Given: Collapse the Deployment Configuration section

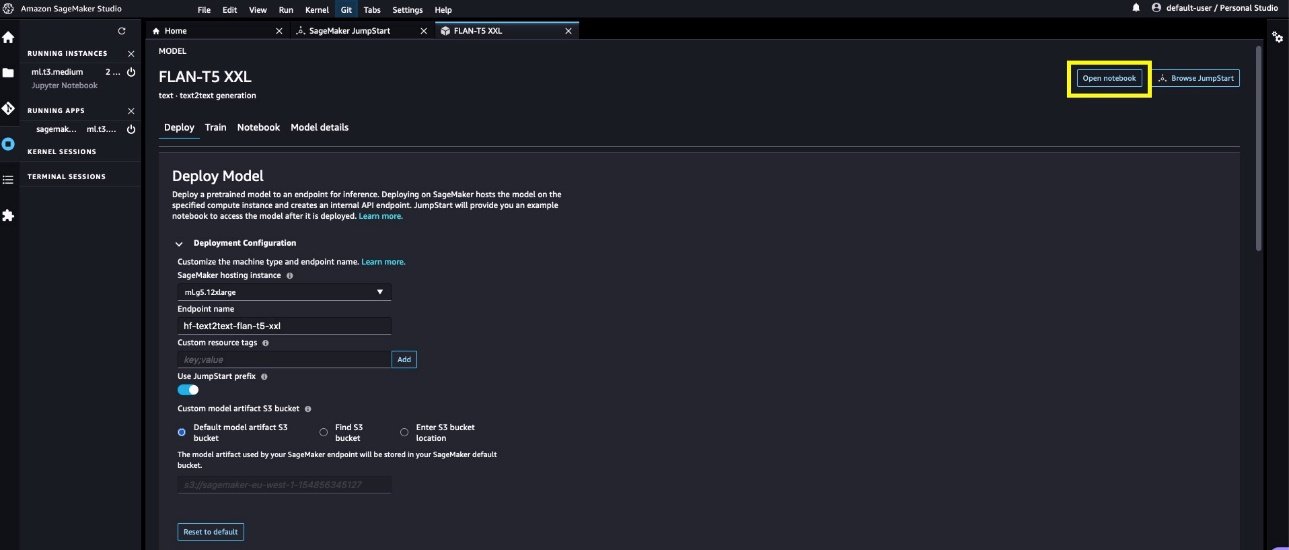Looking at the screenshot, I should [x=179, y=243].
